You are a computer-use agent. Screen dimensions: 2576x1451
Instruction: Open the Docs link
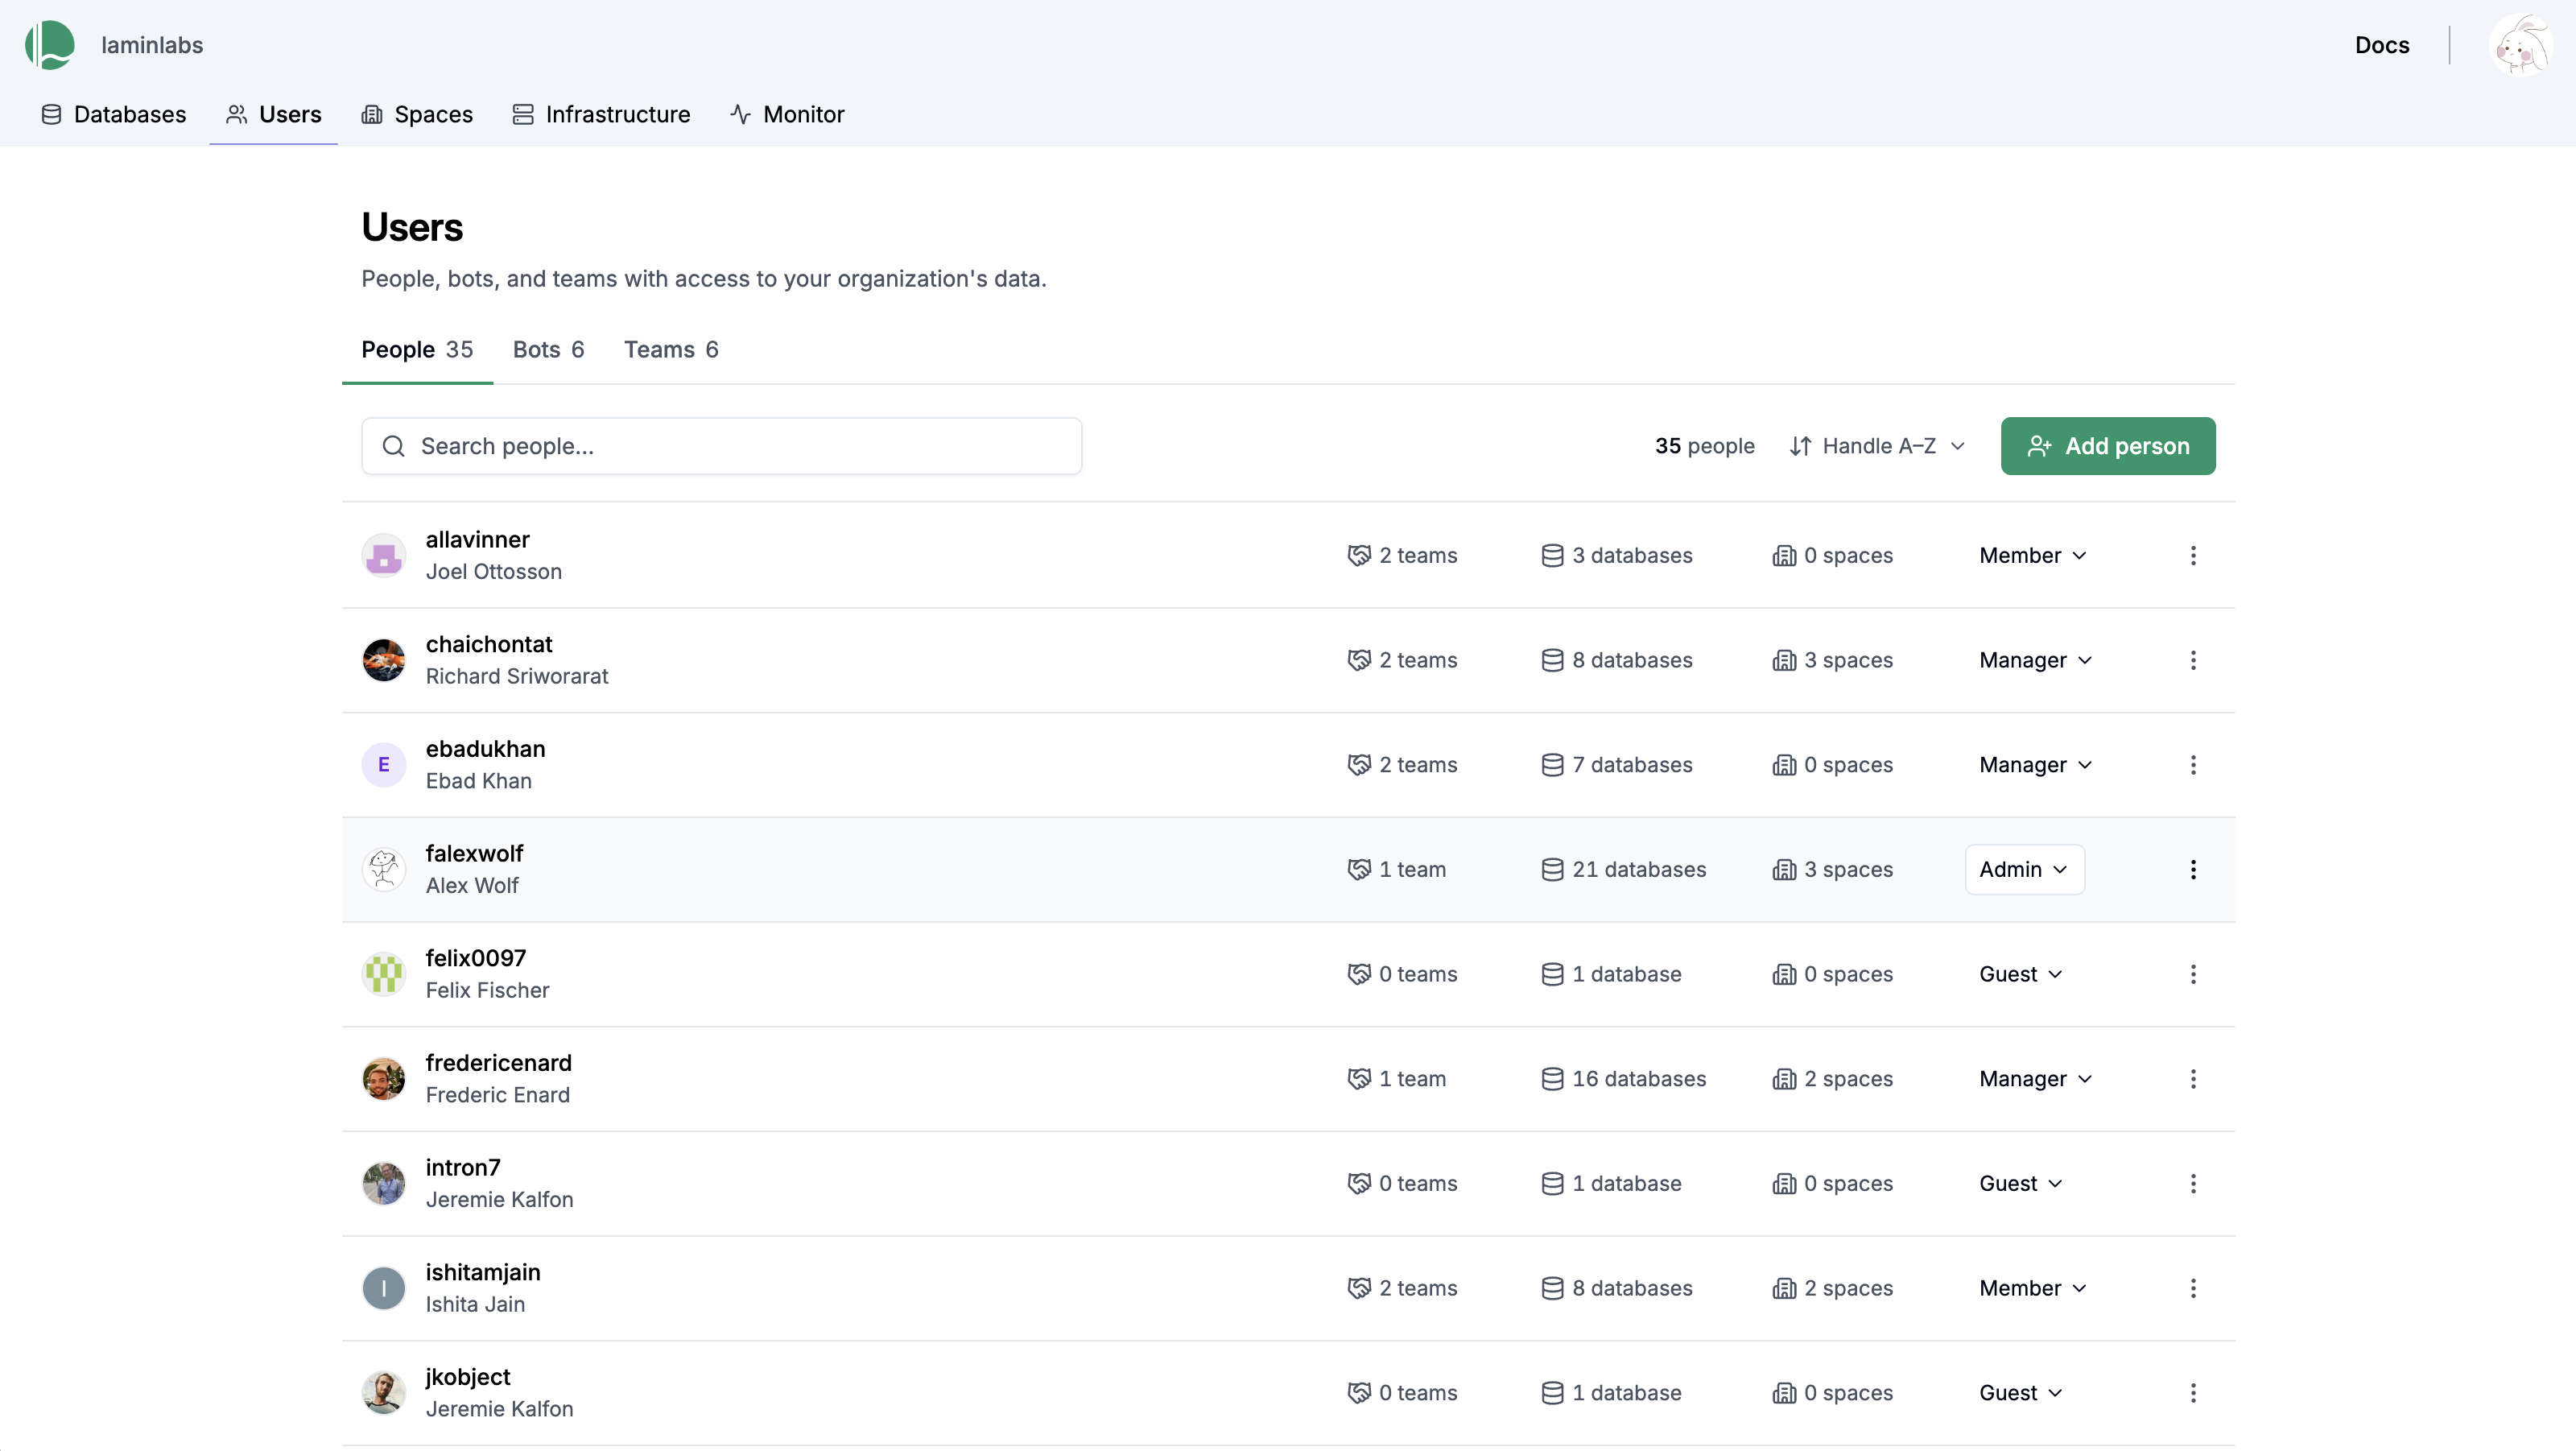[2382, 45]
